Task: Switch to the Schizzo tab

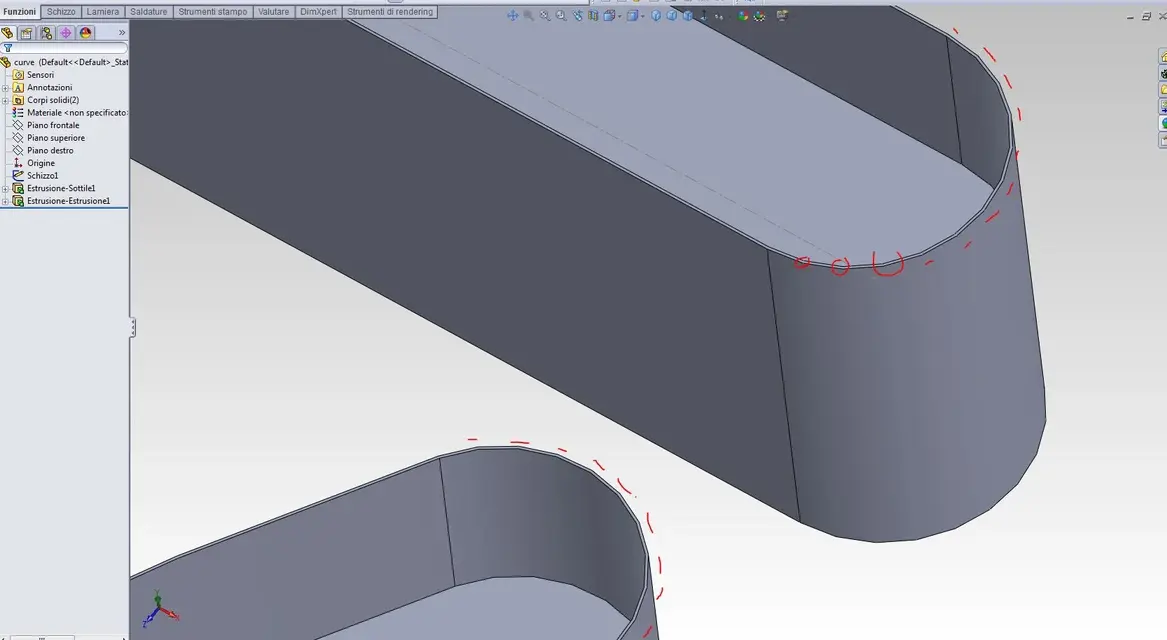Action: (x=61, y=12)
